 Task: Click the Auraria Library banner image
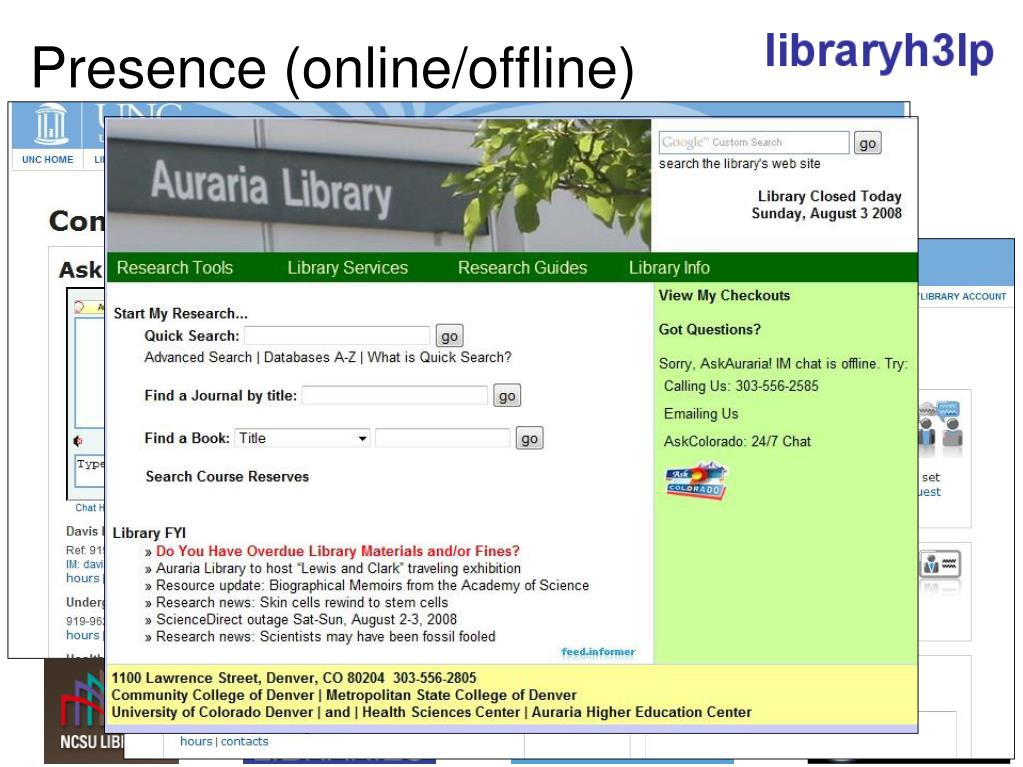click(x=378, y=185)
